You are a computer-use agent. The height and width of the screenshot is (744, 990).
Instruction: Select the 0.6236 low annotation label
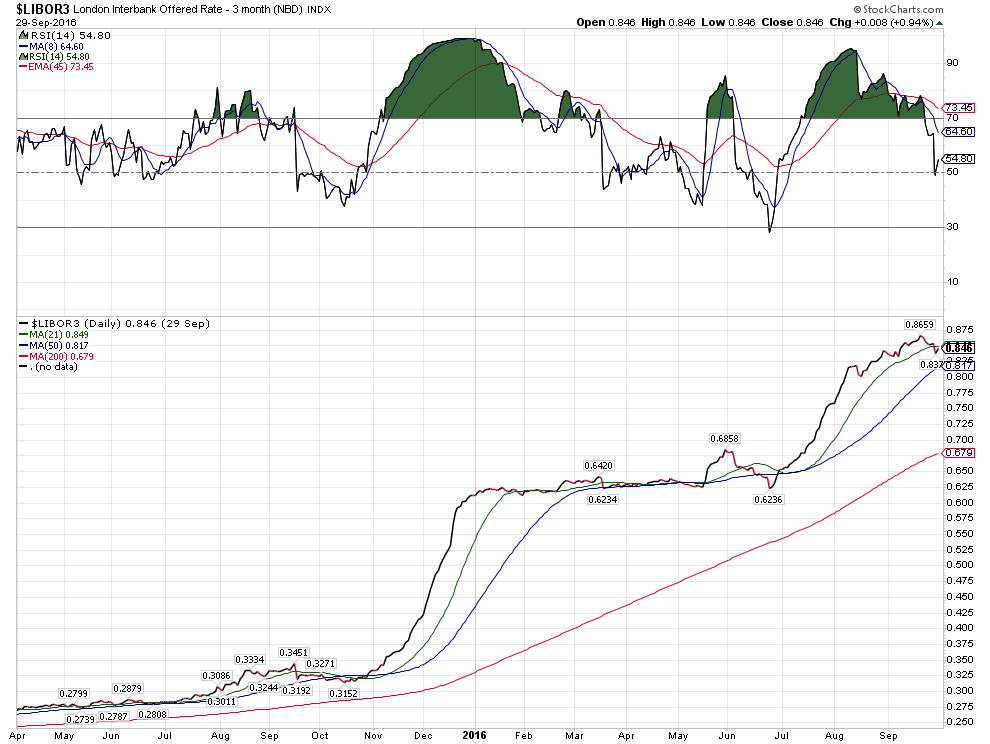coord(768,498)
